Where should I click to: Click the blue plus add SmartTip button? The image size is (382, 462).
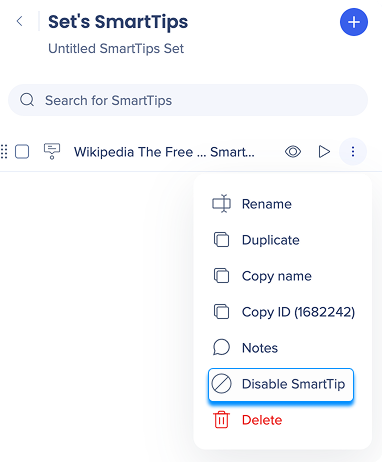354,22
